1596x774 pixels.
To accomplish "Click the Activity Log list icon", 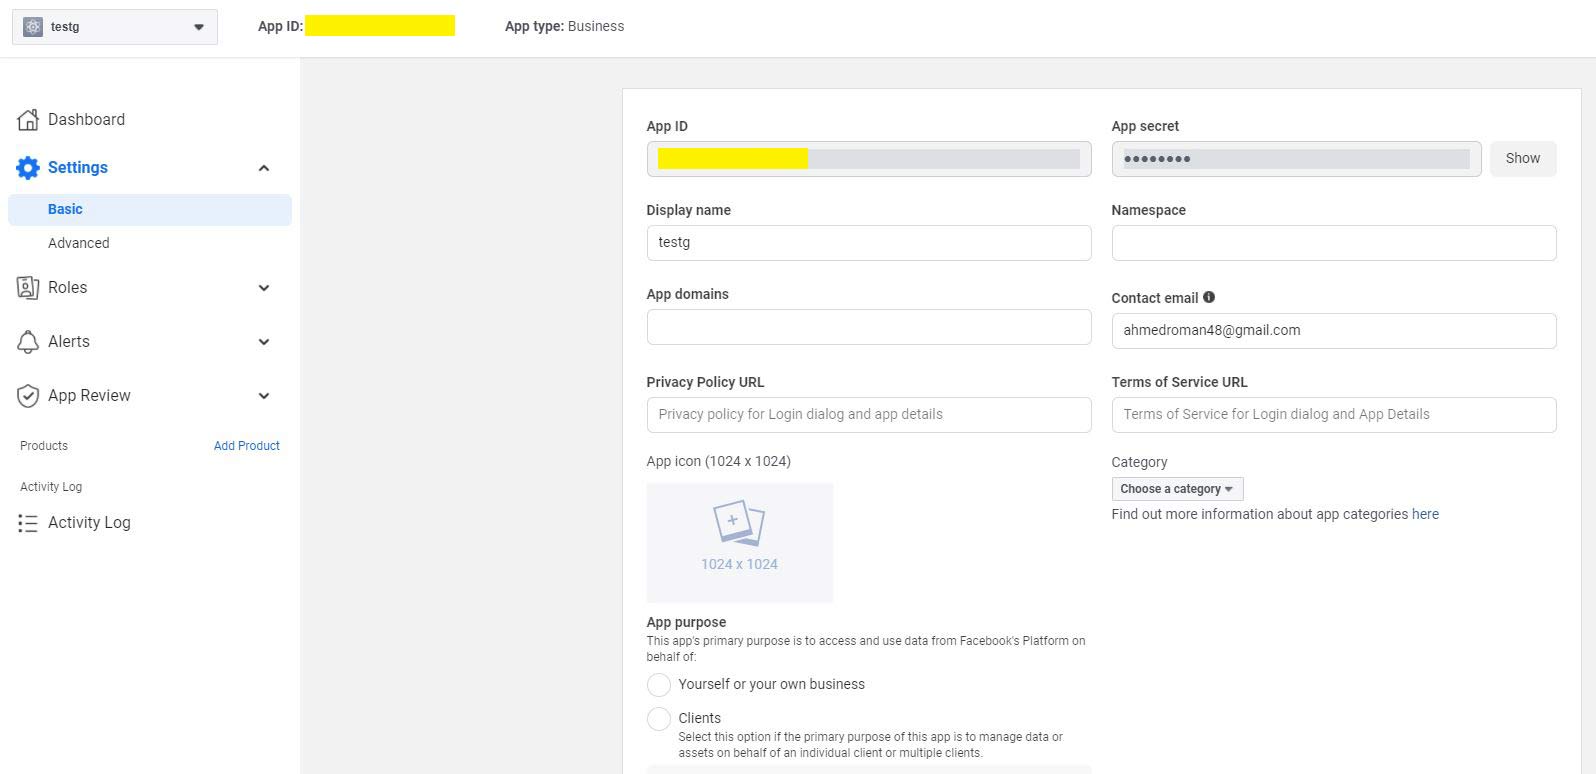I will (x=28, y=523).
